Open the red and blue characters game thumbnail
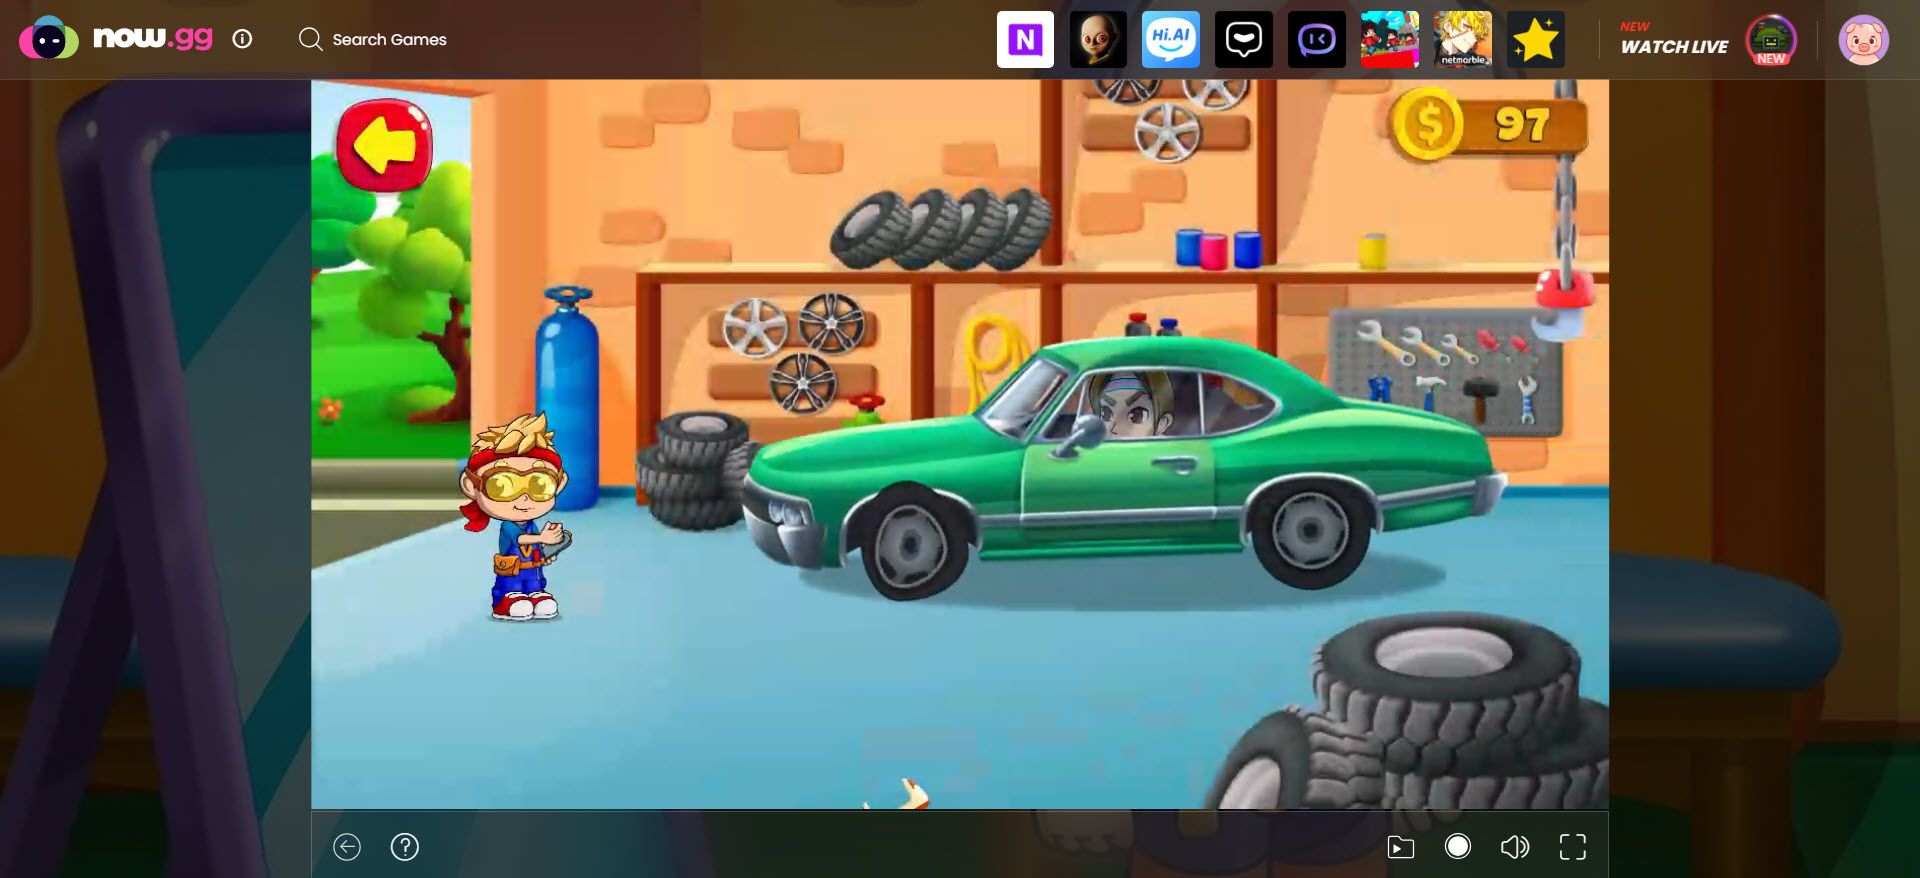Viewport: 1920px width, 878px height. [x=1390, y=40]
